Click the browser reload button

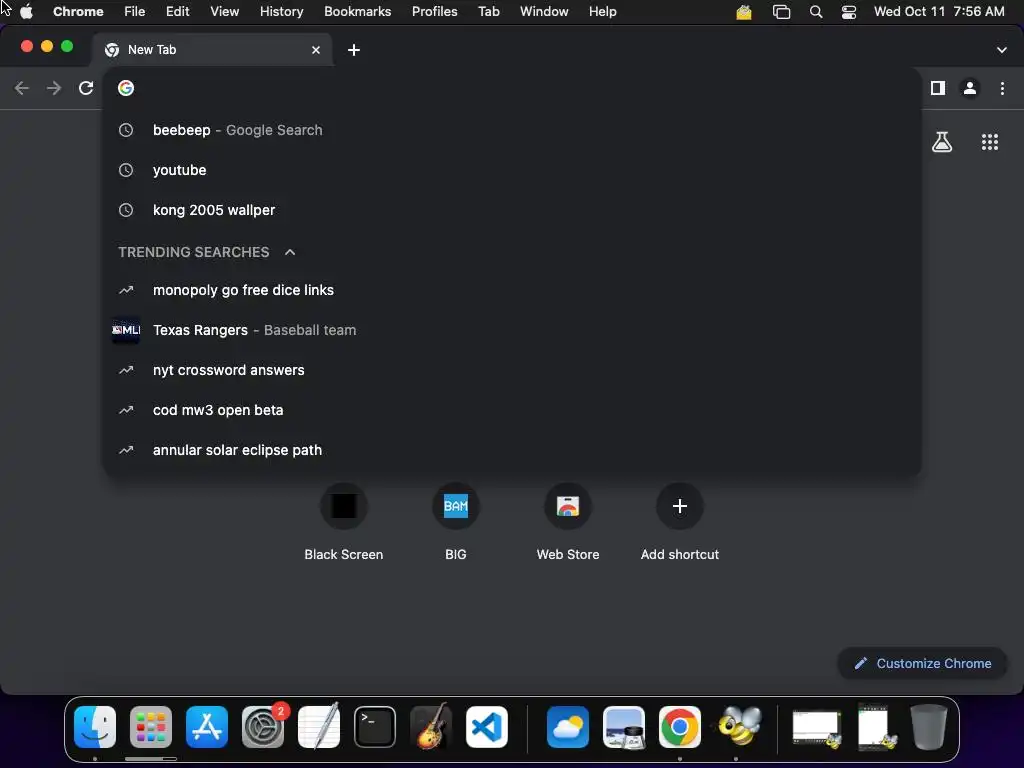(86, 88)
